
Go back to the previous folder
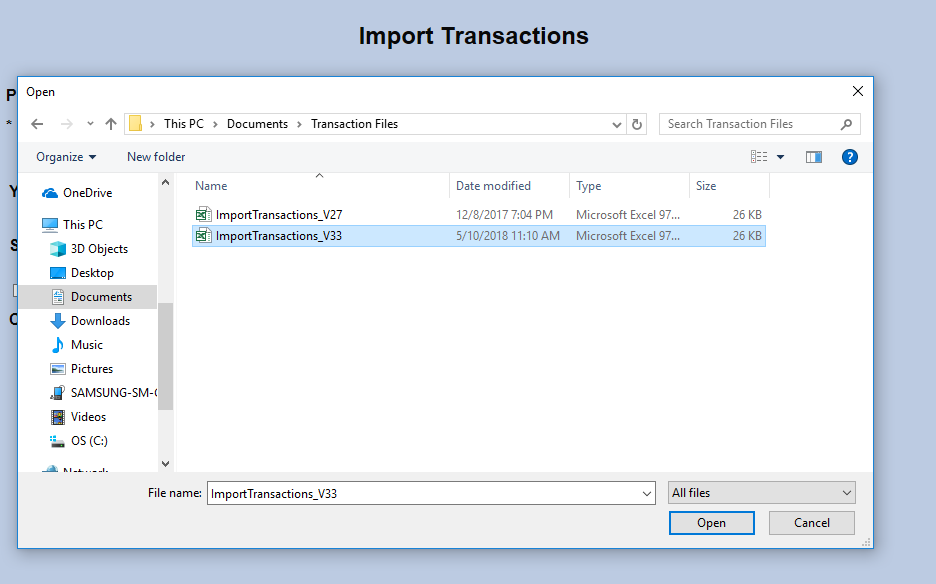(37, 123)
